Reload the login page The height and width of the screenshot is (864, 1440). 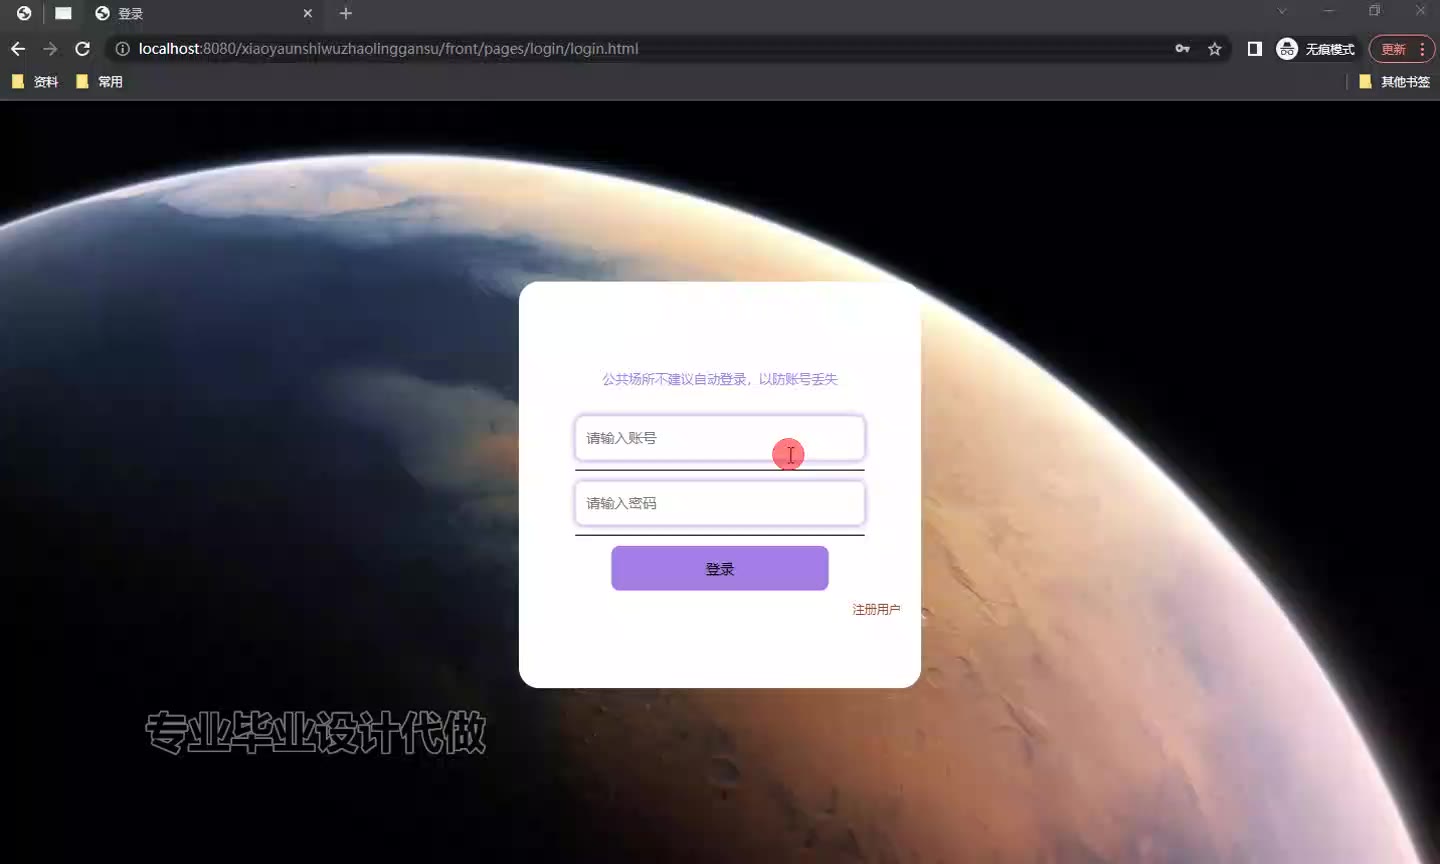83,49
